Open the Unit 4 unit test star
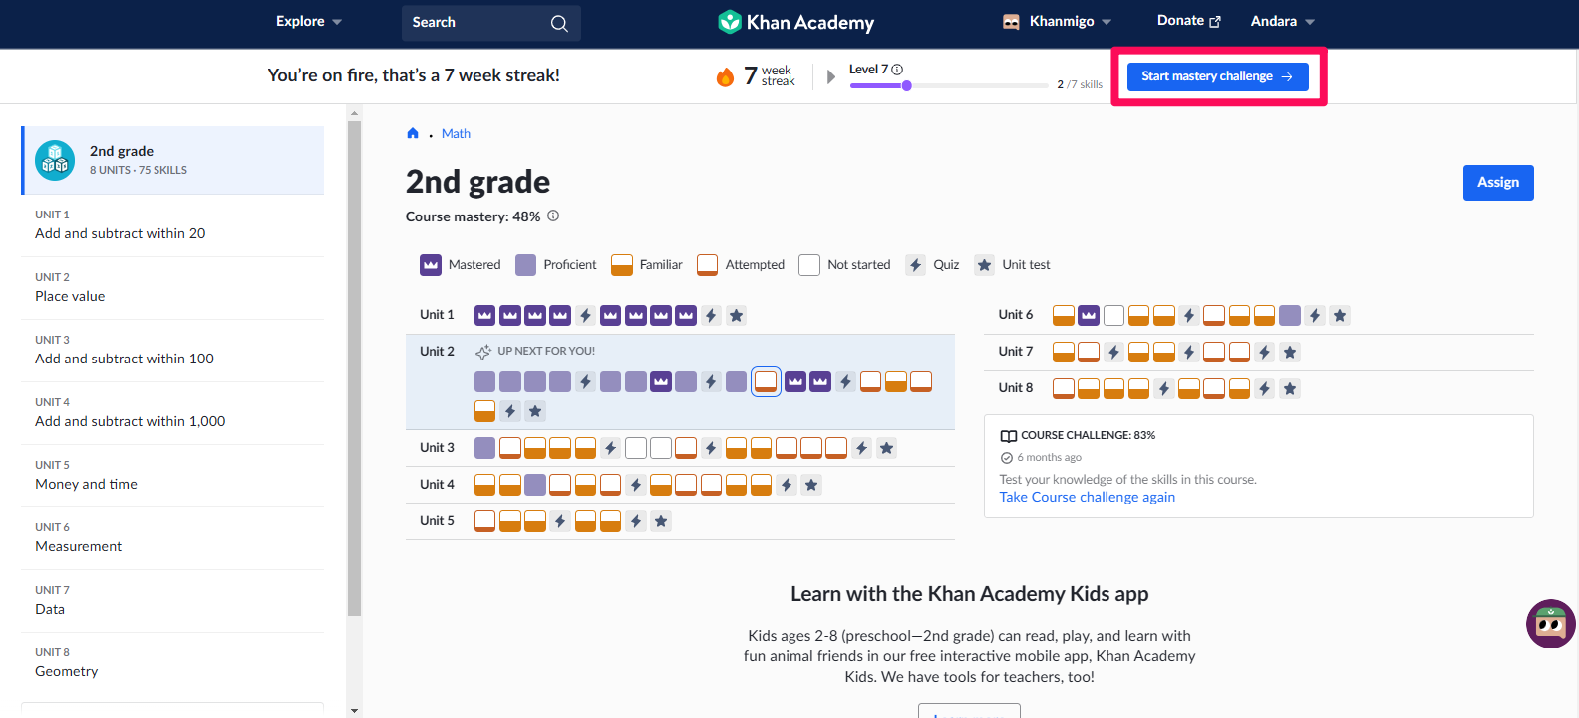1579x718 pixels. pos(811,485)
